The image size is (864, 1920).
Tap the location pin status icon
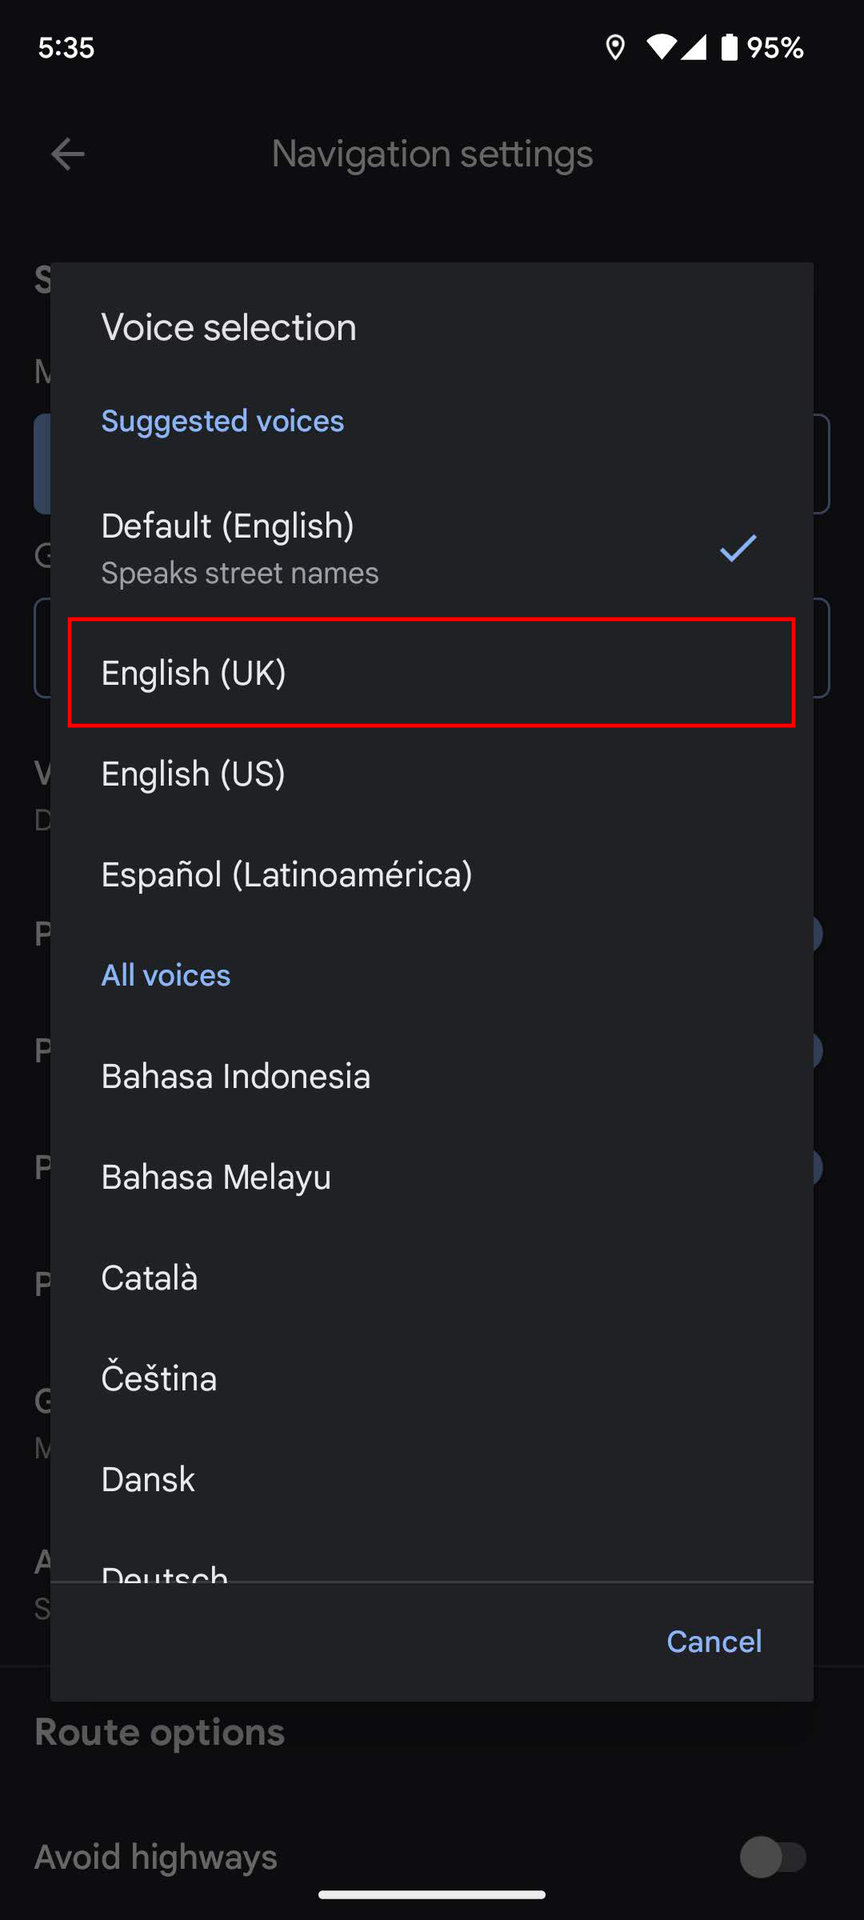[615, 47]
